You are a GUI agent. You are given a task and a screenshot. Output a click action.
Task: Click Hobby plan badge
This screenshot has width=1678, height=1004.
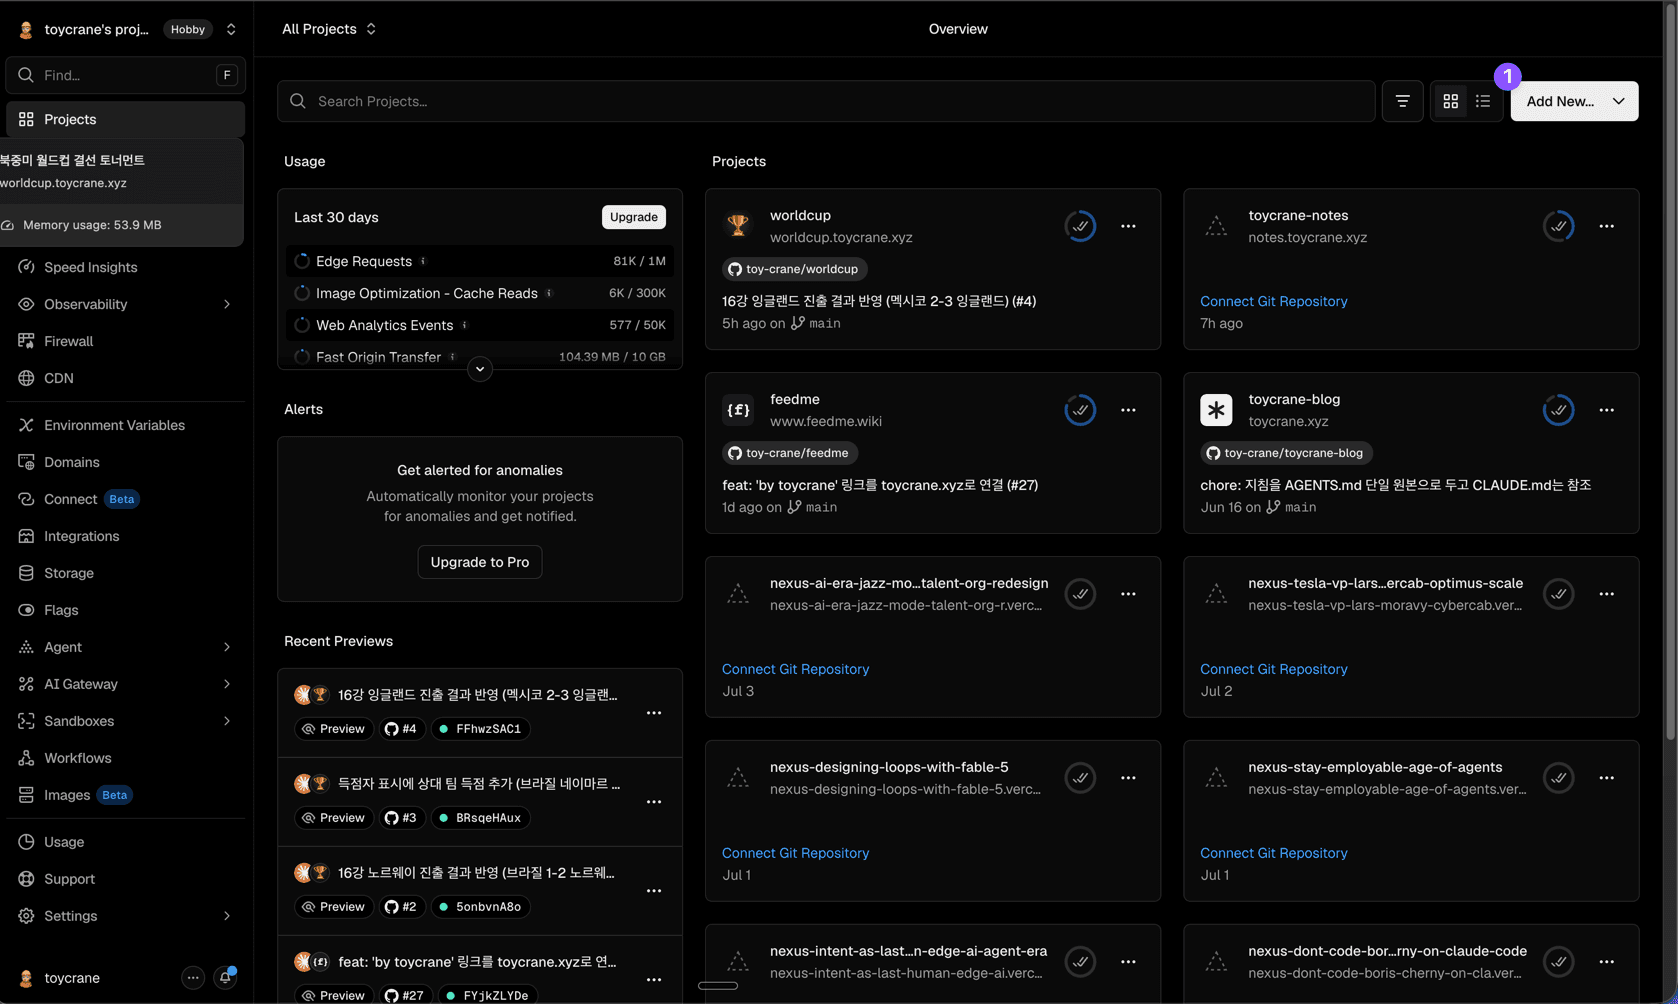tap(187, 29)
